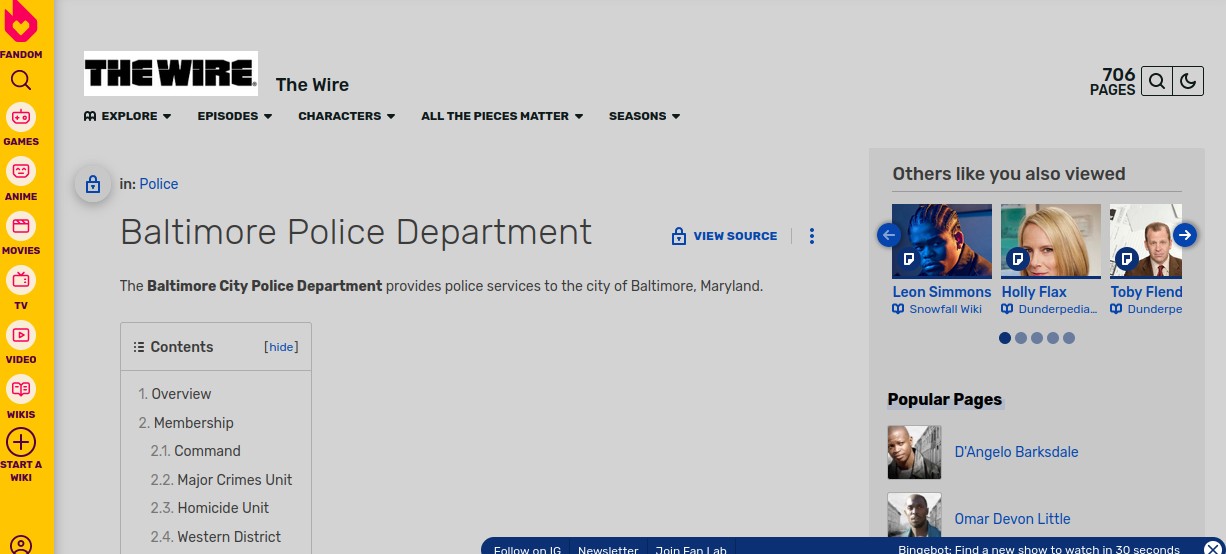The width and height of the screenshot is (1226, 554).
Task: Hide the Contents table
Action: 281,347
